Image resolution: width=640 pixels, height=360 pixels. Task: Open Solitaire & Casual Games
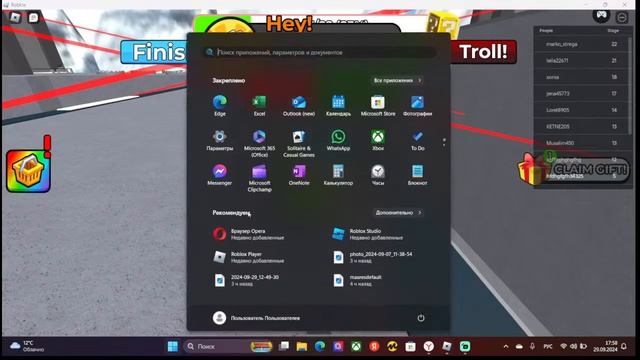299,143
